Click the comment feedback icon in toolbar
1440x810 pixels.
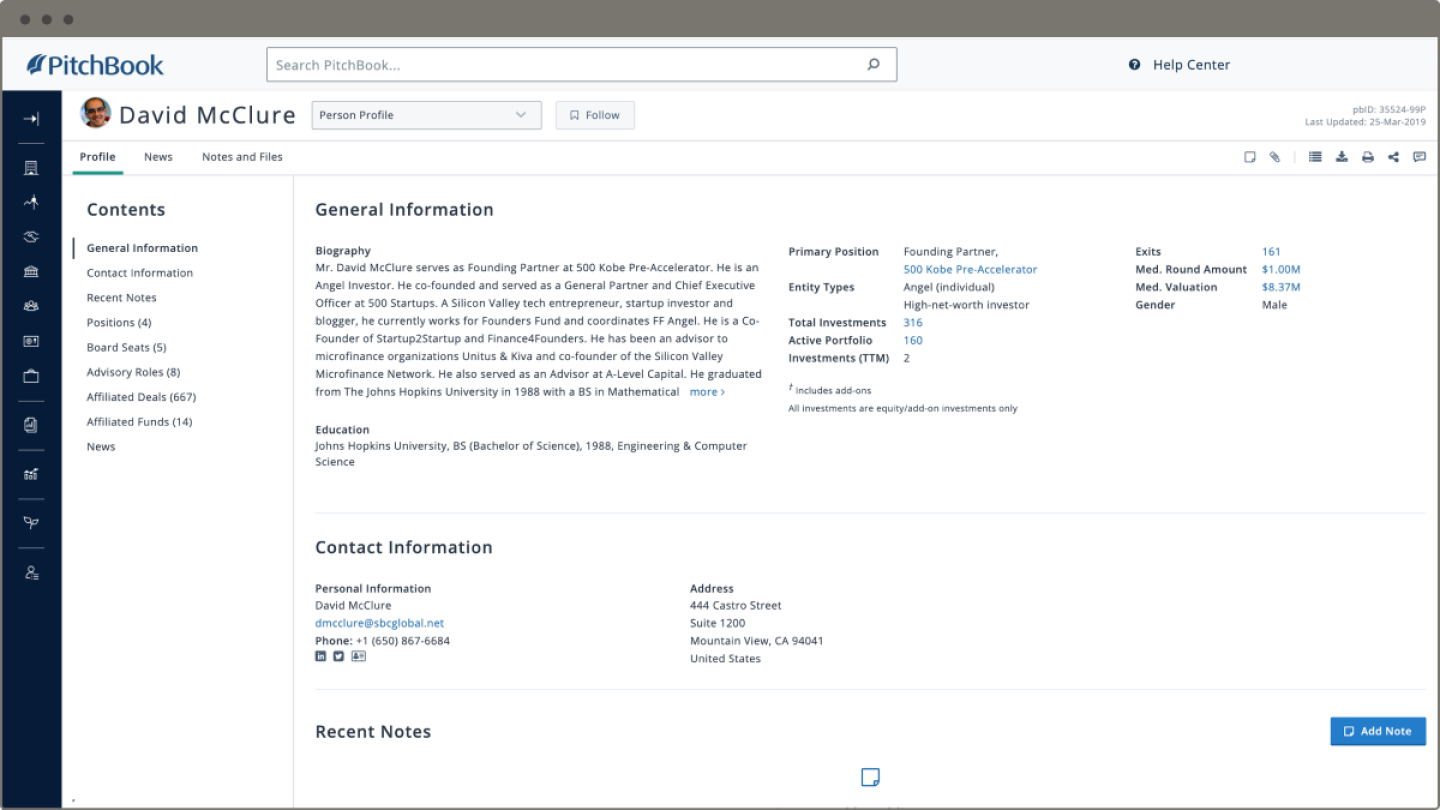click(1419, 157)
